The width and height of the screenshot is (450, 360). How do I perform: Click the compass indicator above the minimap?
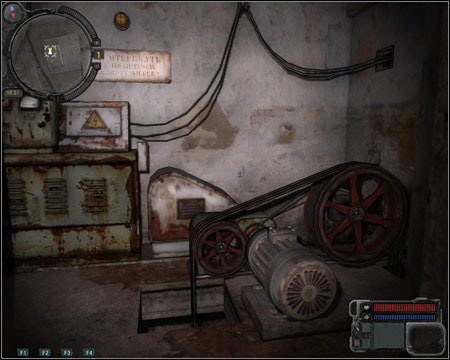(13, 12)
